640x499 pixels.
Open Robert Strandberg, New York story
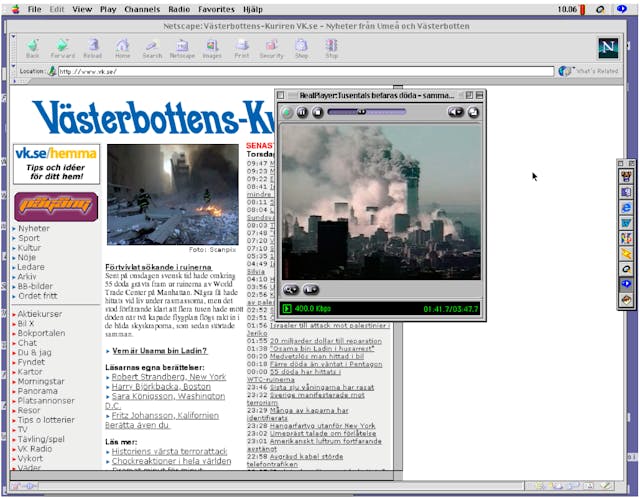(x=169, y=377)
